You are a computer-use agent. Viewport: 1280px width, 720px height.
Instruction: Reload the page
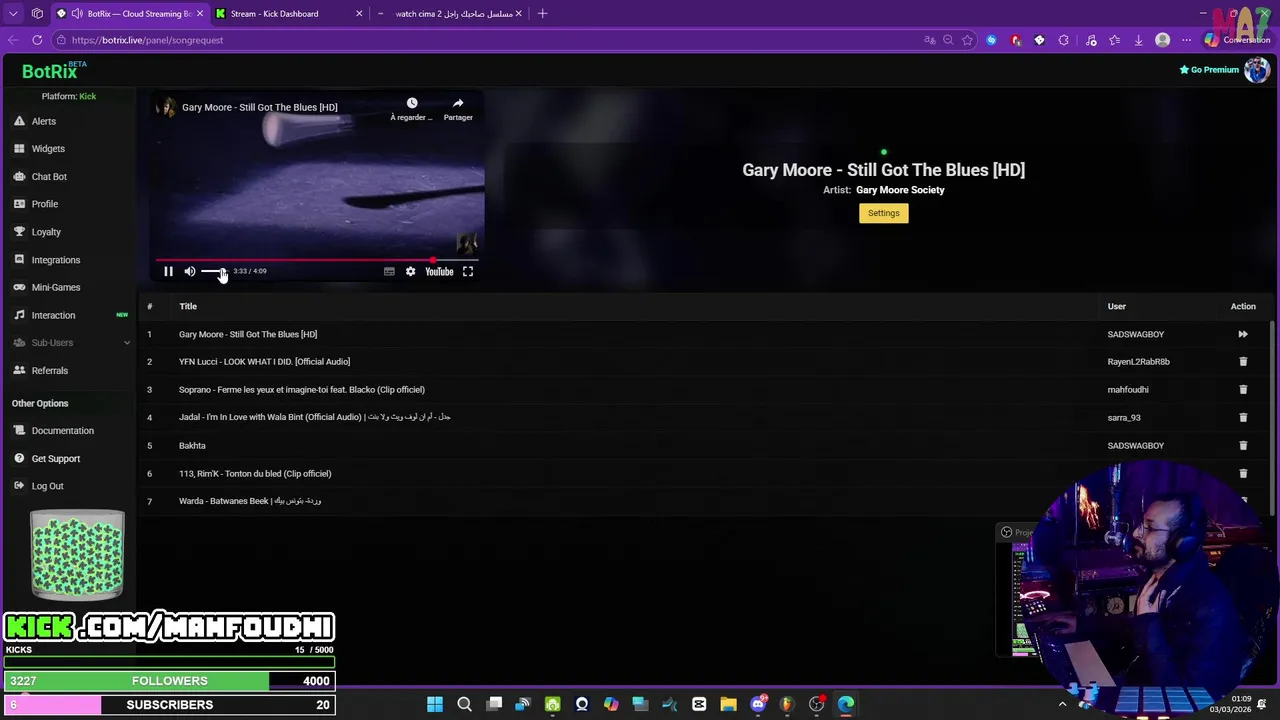37,40
